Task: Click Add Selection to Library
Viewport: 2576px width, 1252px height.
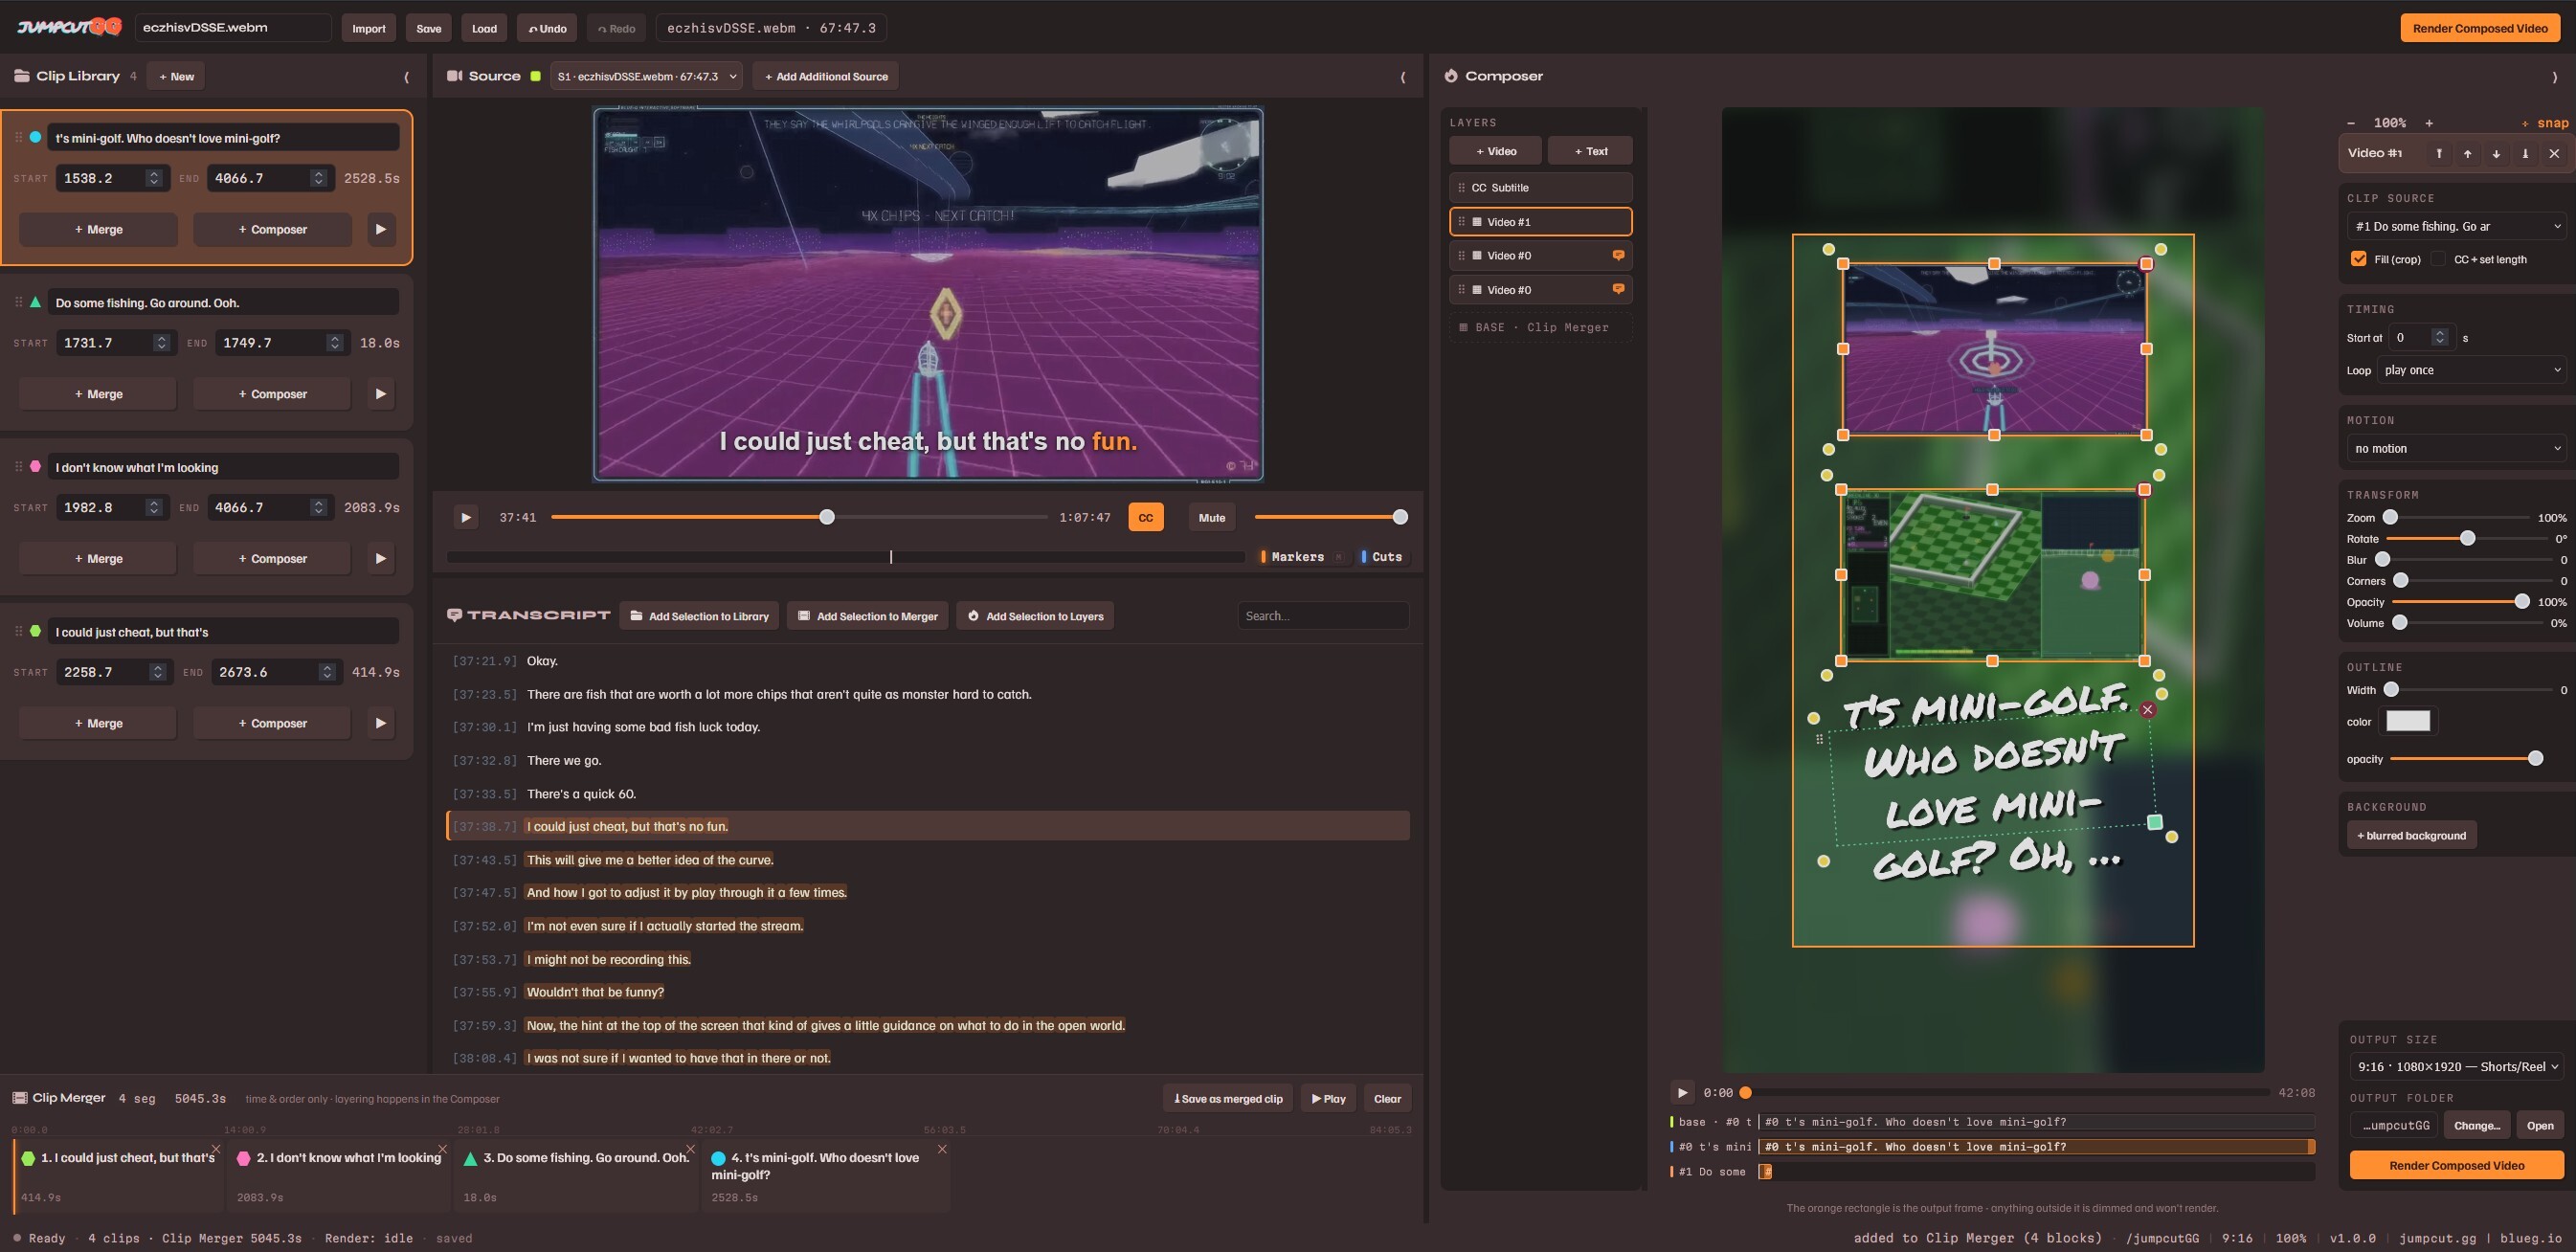Action: coord(699,616)
